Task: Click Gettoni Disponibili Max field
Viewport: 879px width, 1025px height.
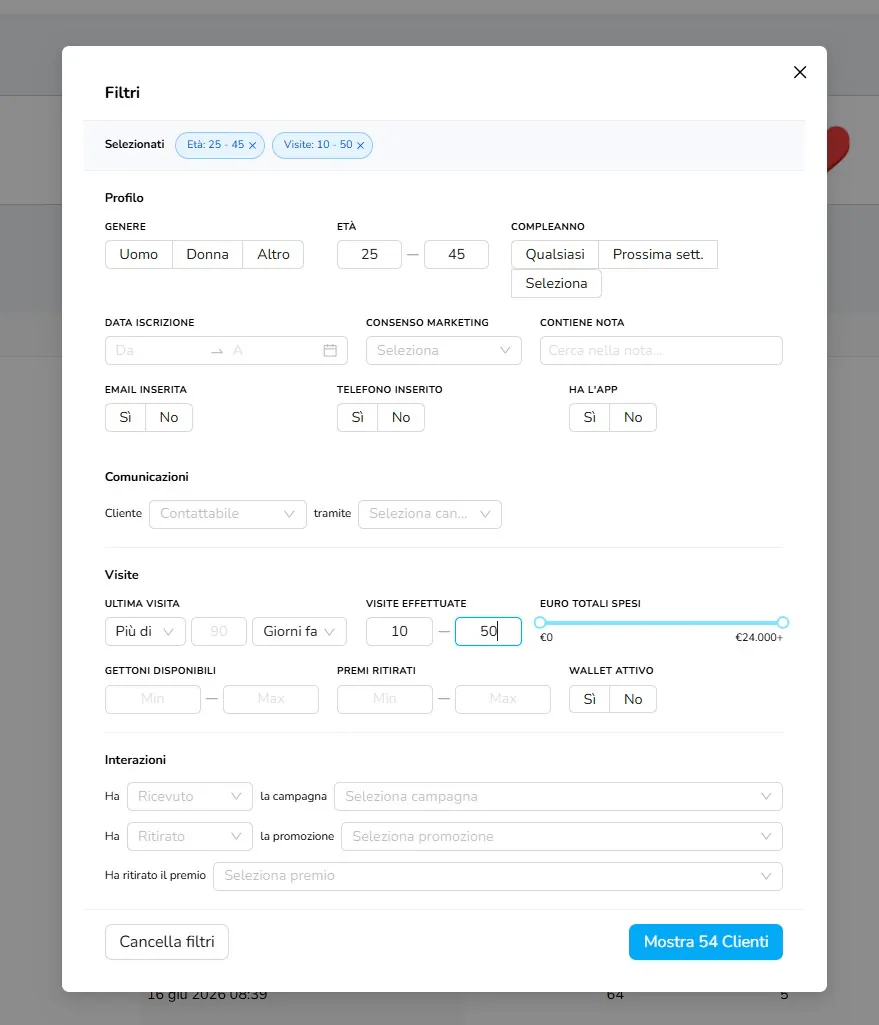Action: click(x=271, y=699)
